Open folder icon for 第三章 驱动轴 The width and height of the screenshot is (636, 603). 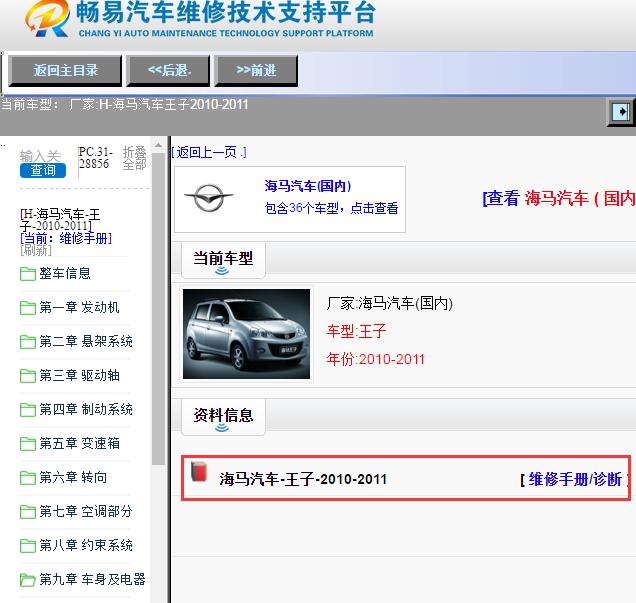28,376
